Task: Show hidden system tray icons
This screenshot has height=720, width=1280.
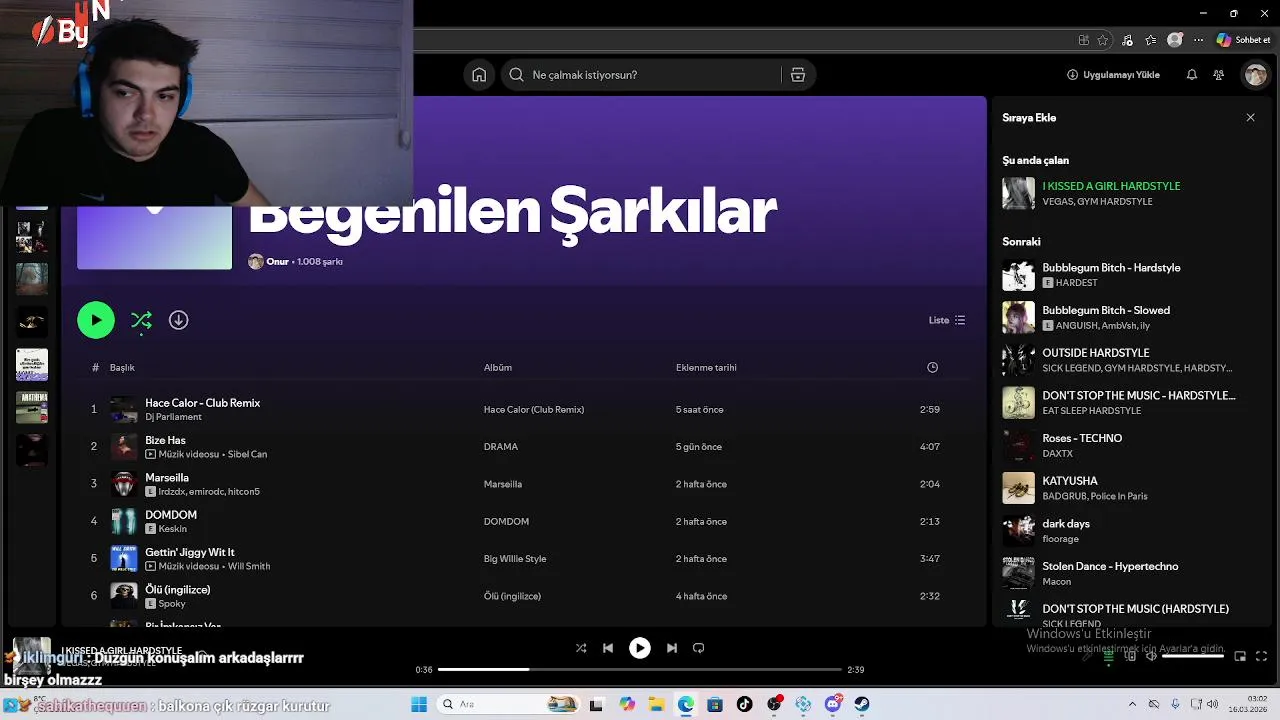Action: tap(1132, 704)
